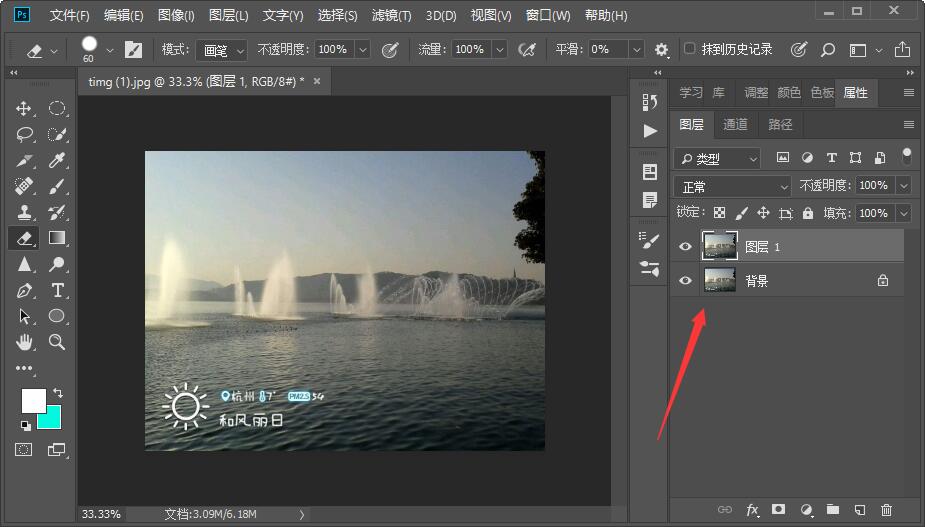
Task: Set the foreground color swatch
Action: click(33, 401)
